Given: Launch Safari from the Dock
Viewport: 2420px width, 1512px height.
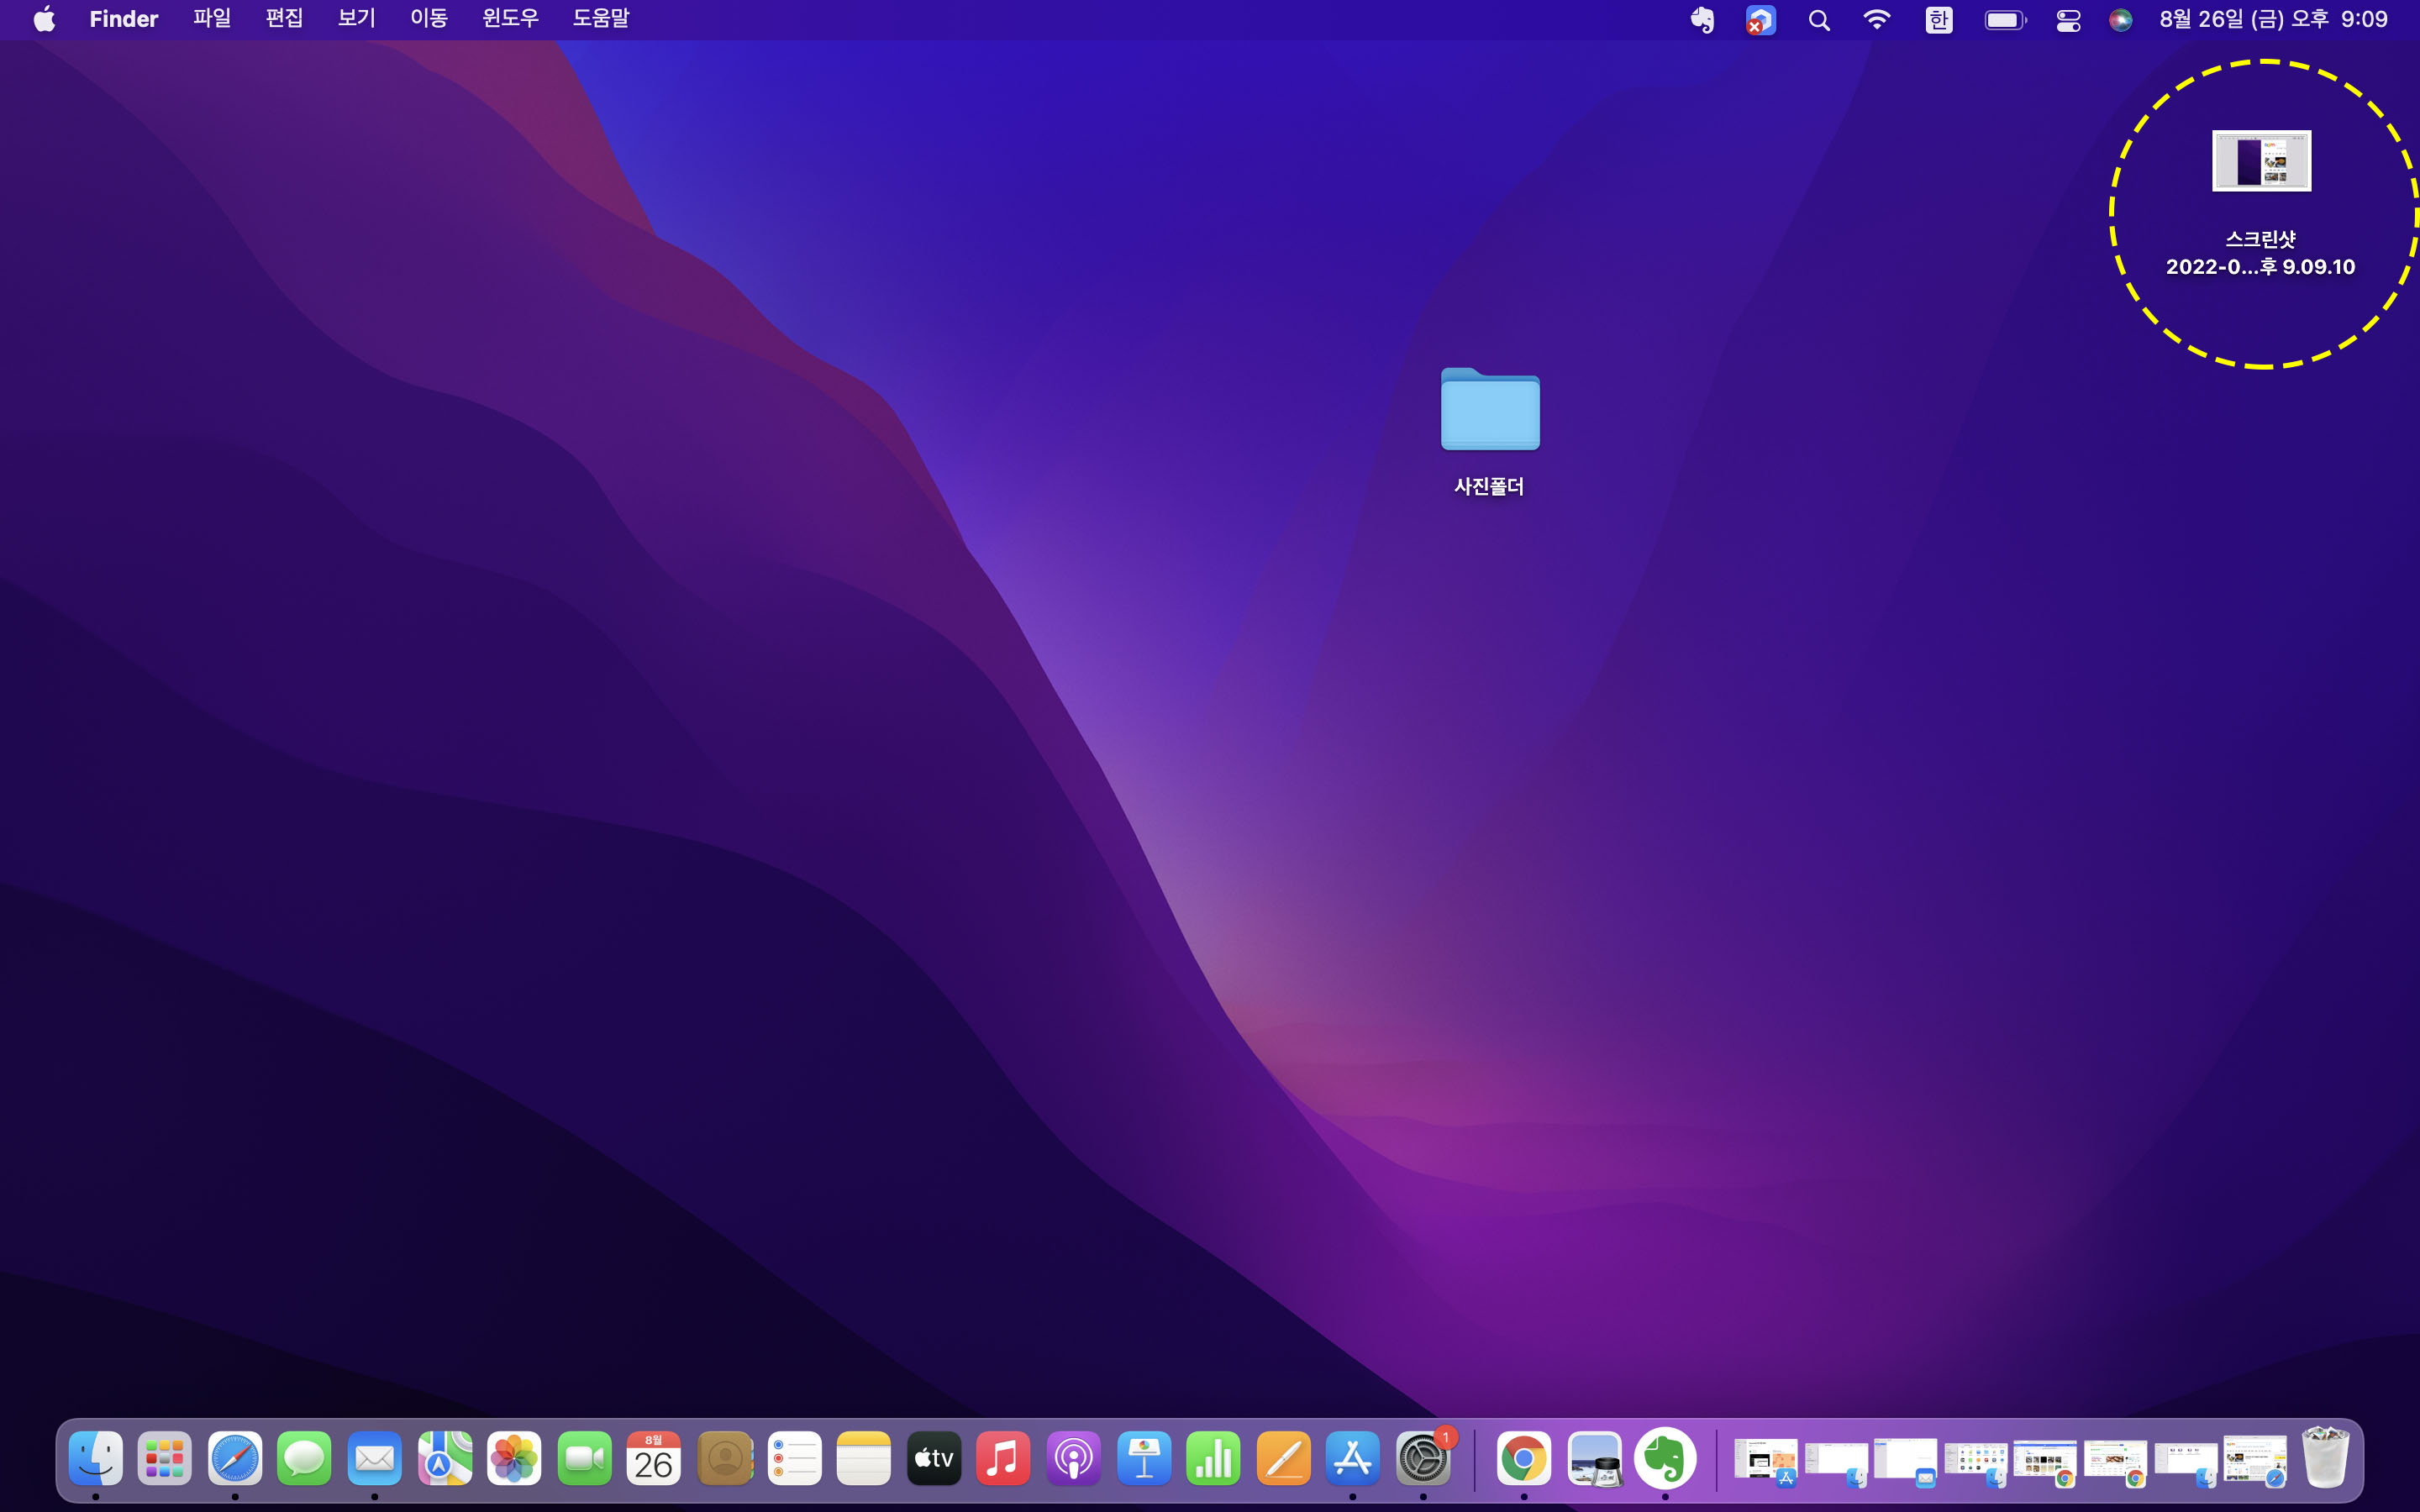Looking at the screenshot, I should [x=234, y=1459].
